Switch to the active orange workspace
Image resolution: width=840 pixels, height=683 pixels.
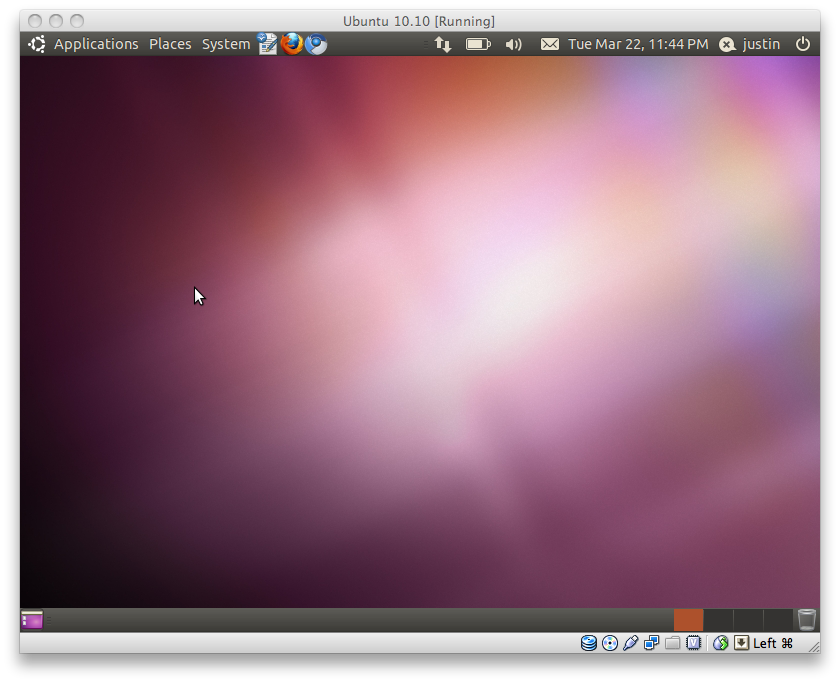click(688, 620)
